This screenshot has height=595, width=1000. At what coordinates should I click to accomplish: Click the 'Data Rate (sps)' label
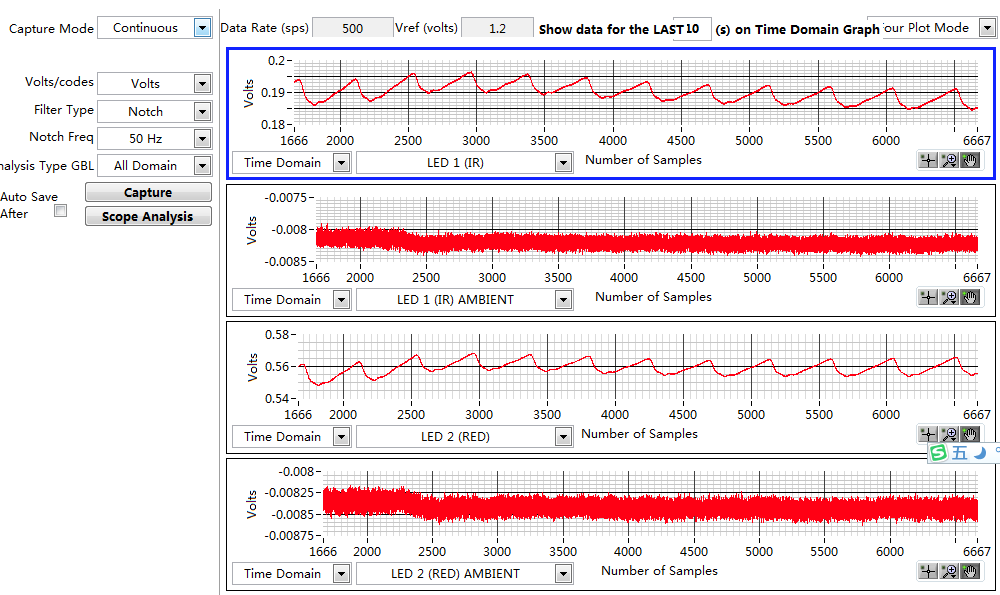click(265, 28)
